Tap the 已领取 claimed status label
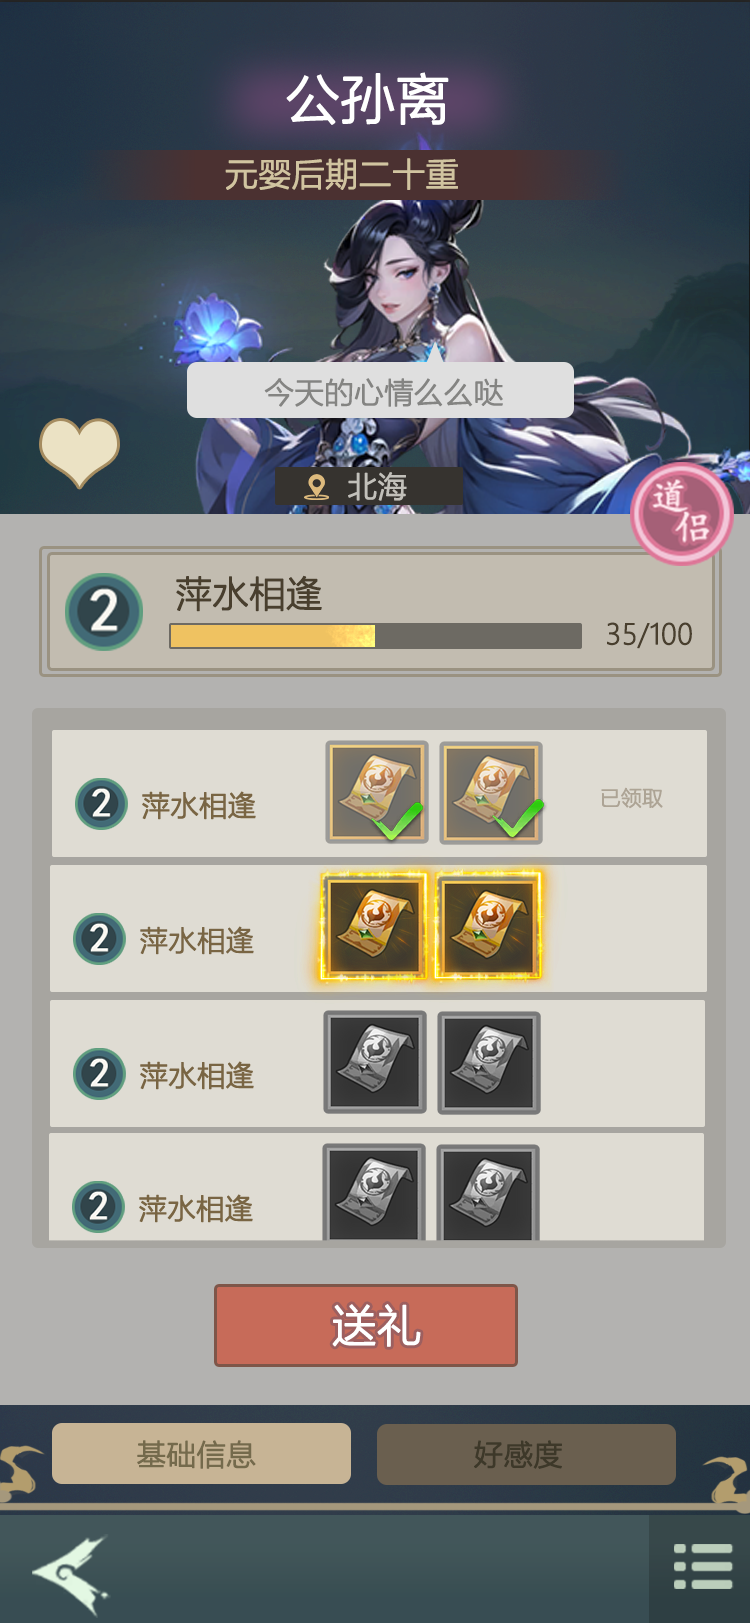This screenshot has width=750, height=1623. (631, 798)
